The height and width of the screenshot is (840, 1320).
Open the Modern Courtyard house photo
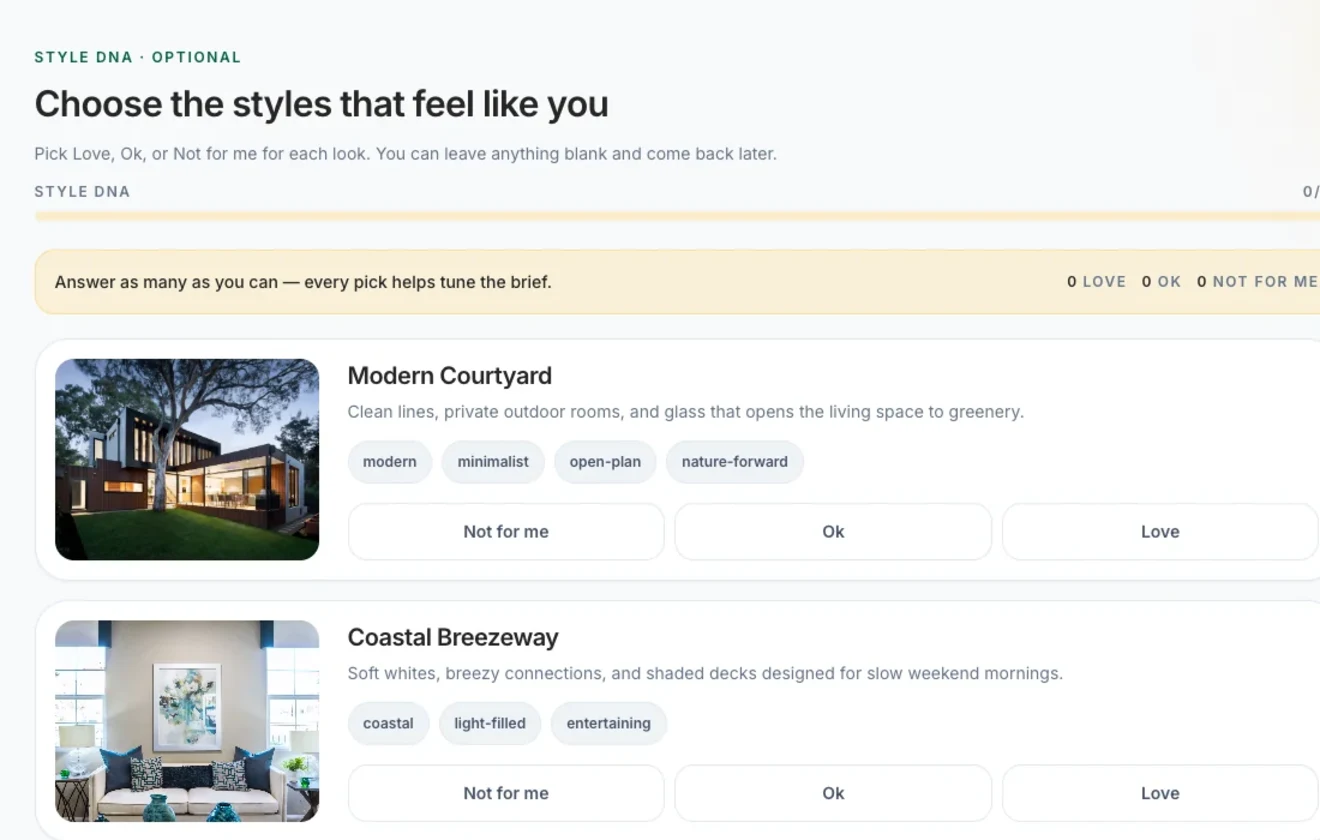187,459
